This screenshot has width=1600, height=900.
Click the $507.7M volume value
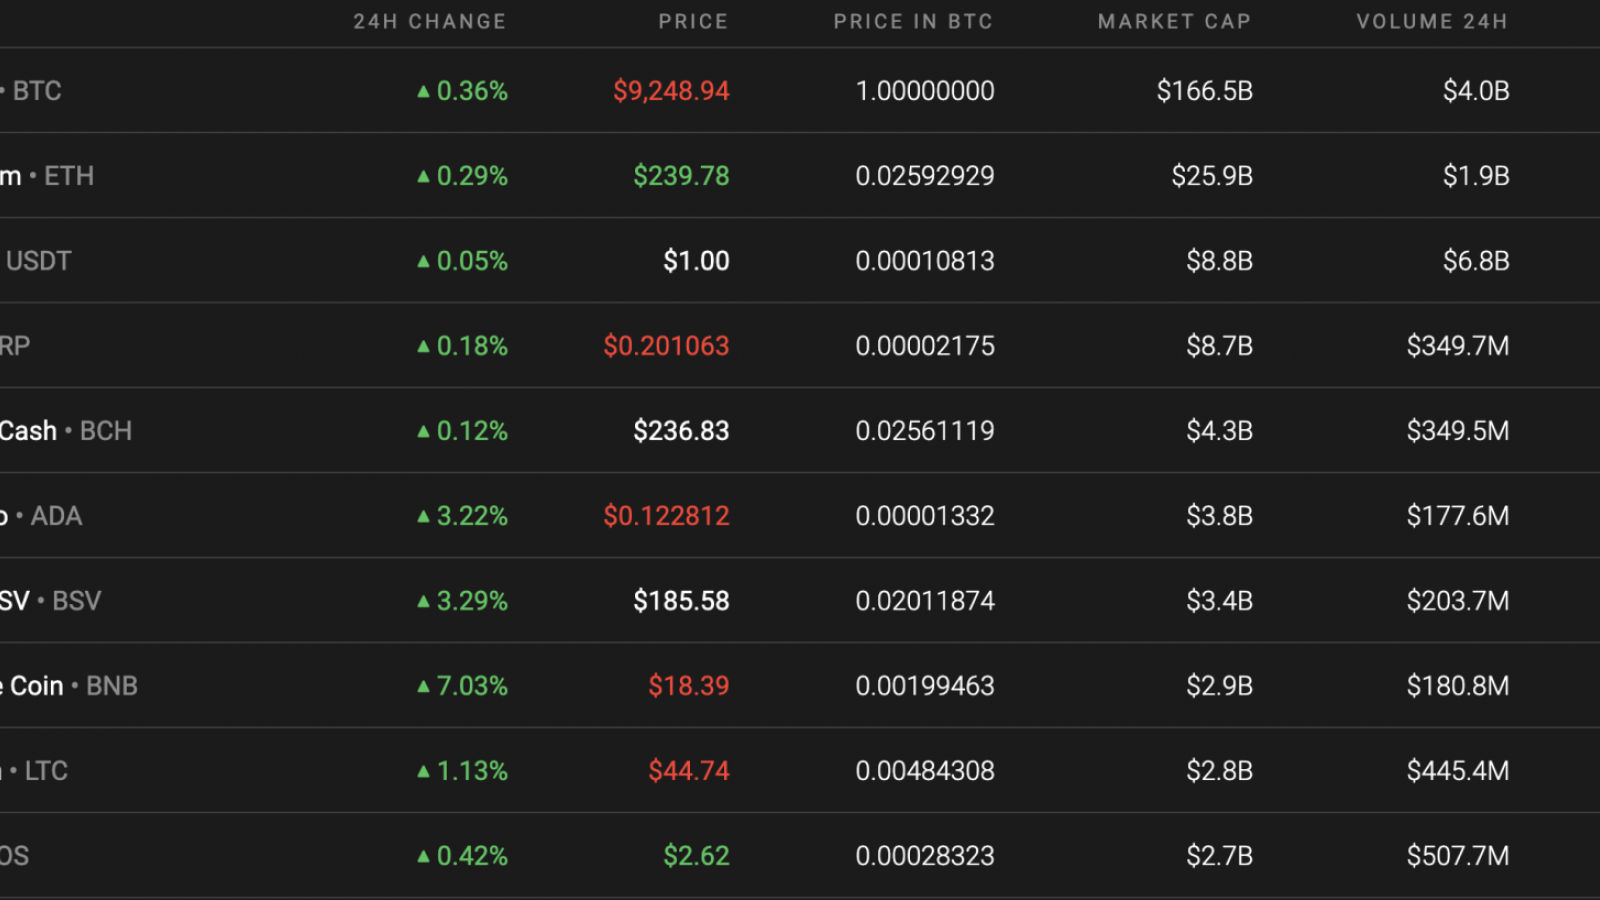pyautogui.click(x=1458, y=856)
